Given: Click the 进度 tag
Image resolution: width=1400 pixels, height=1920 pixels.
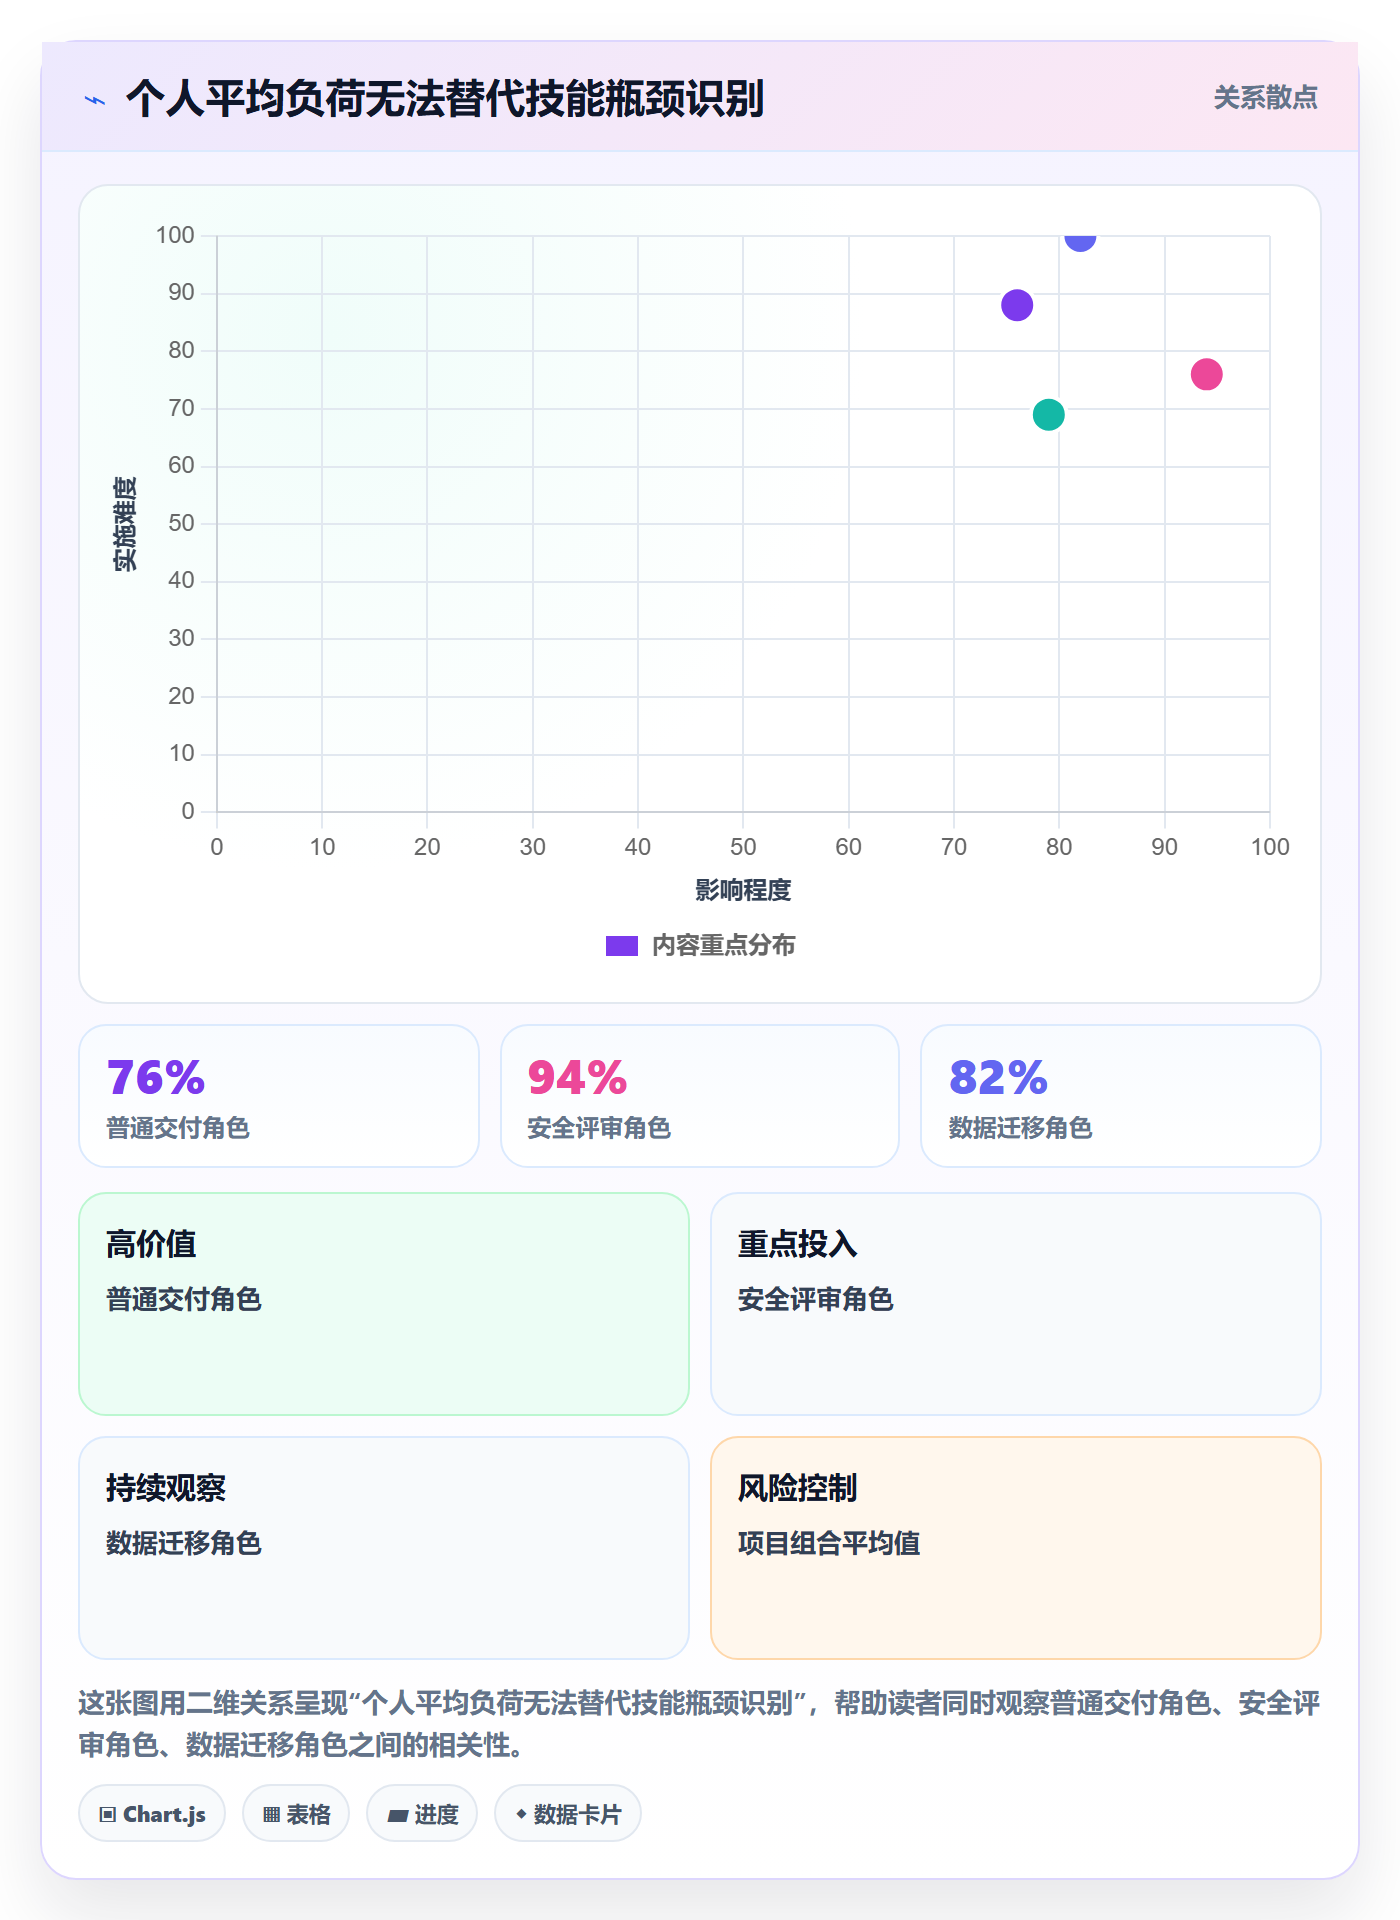Looking at the screenshot, I should click(x=422, y=1814).
